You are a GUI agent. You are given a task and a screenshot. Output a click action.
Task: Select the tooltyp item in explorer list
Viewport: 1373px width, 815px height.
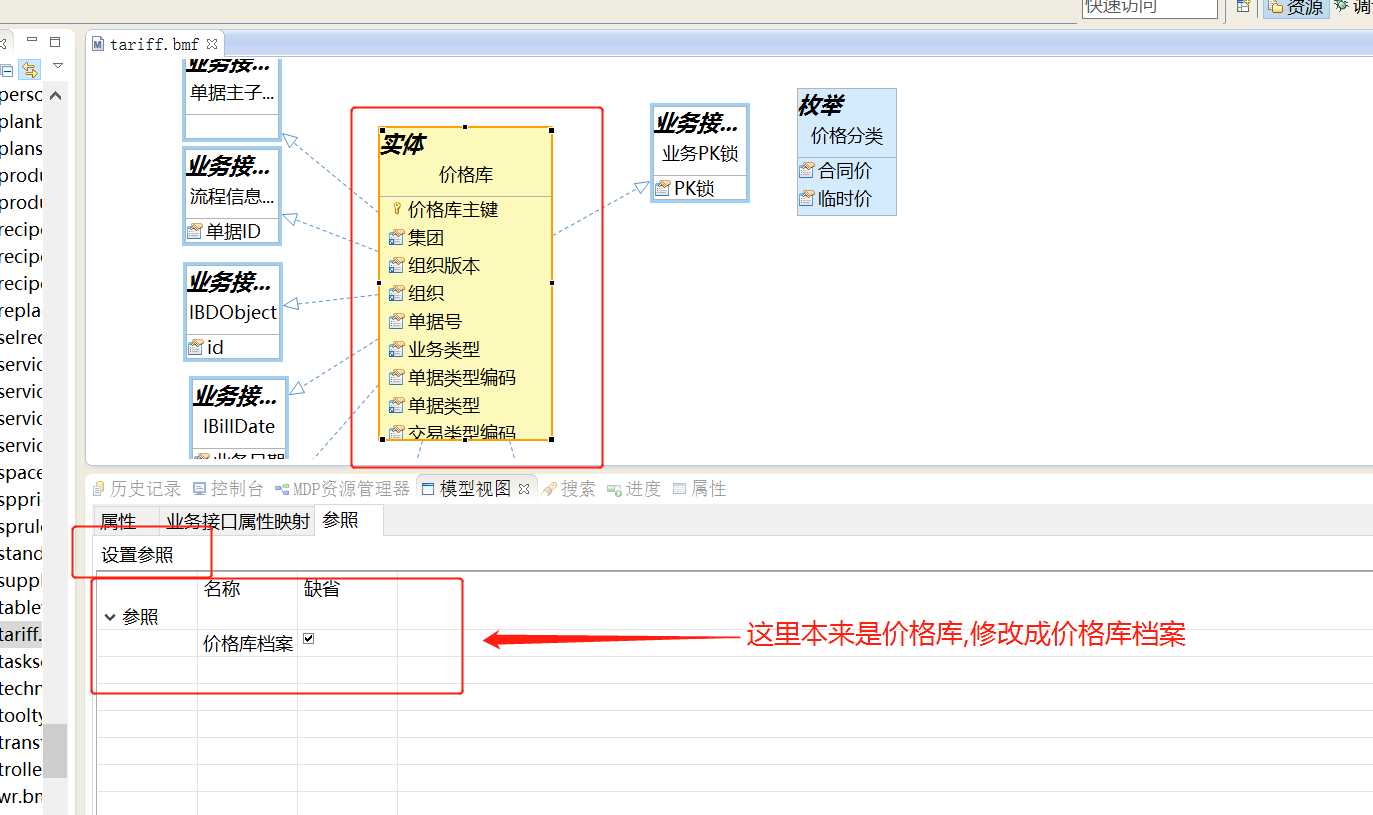21,715
